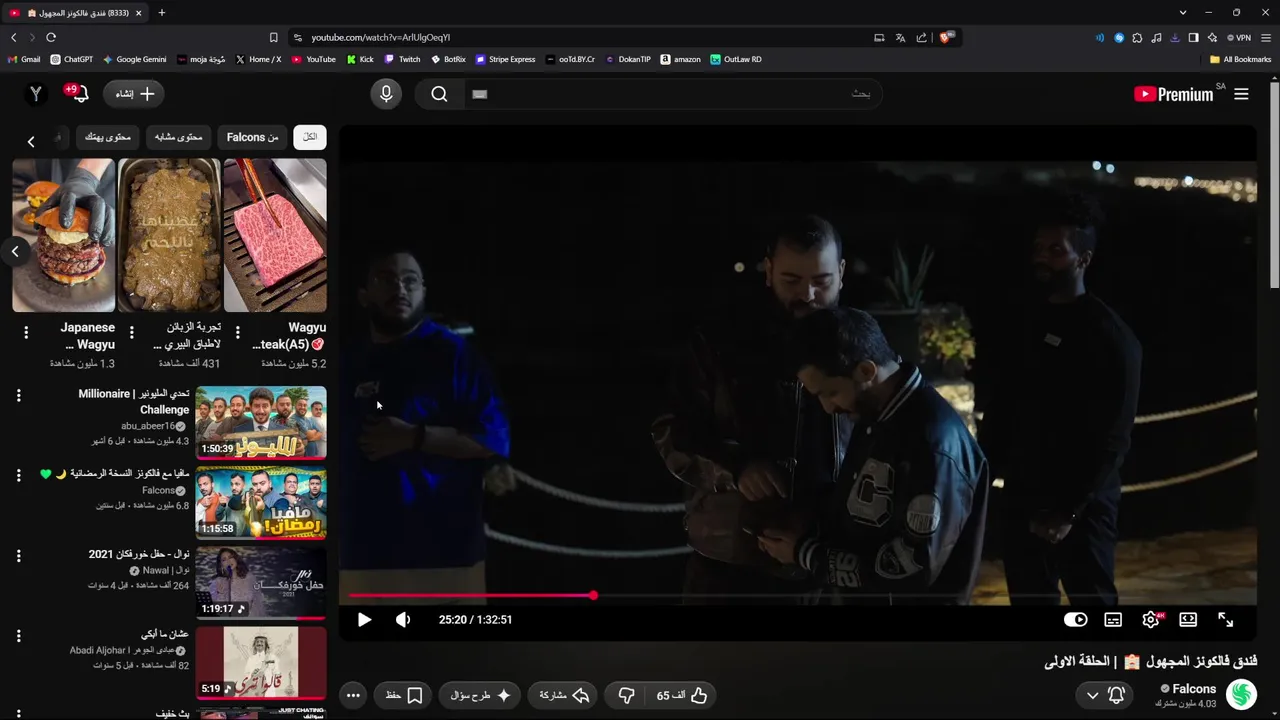Select the من Falcons filter chip

253,137
